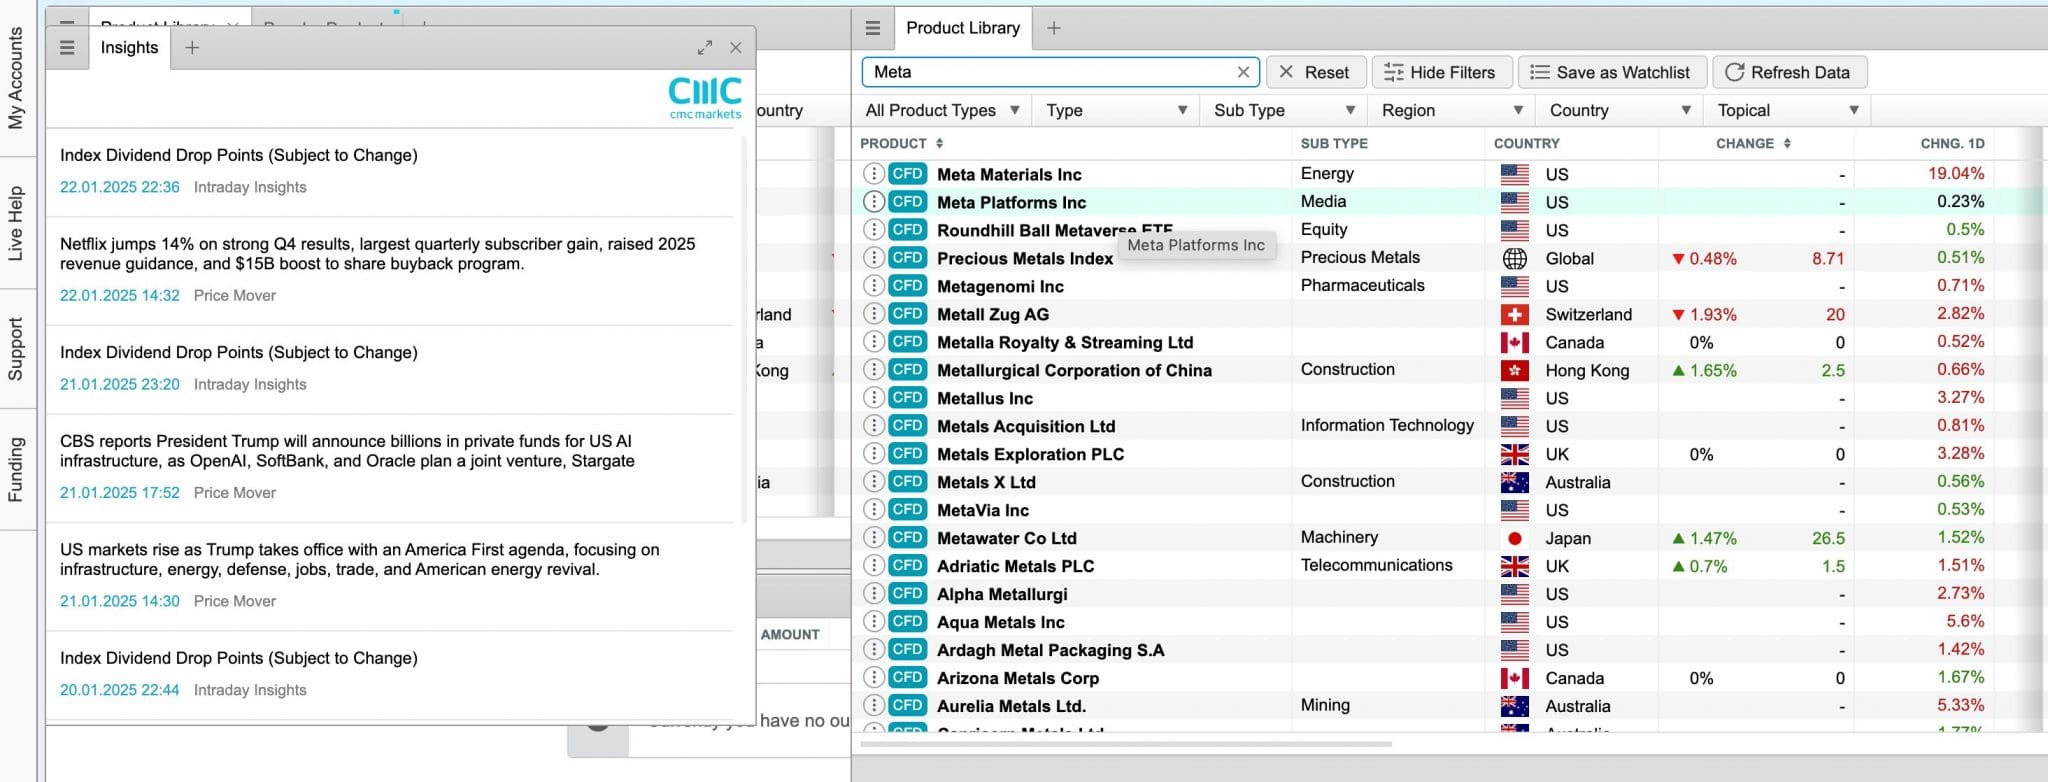This screenshot has width=2048, height=782.
Task: Open options menu for Alpha Metallurgi
Action: [873, 594]
